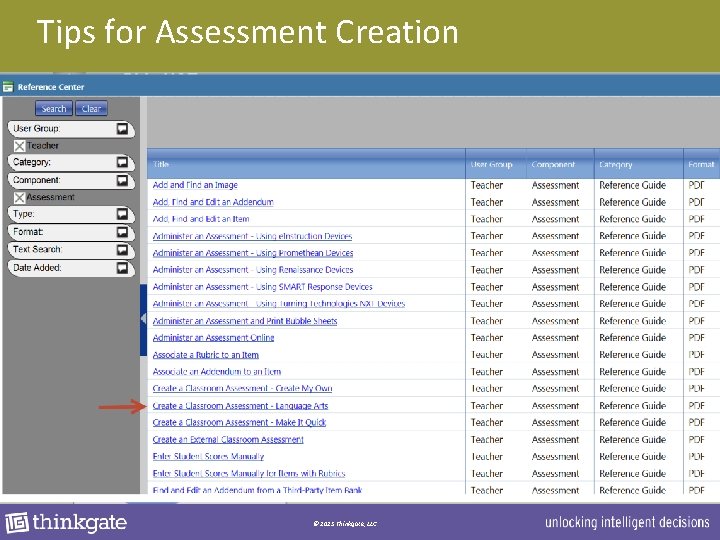This screenshot has height=540, width=720.
Task: Collapse the filter sidebar arrow handle
Action: point(143,318)
